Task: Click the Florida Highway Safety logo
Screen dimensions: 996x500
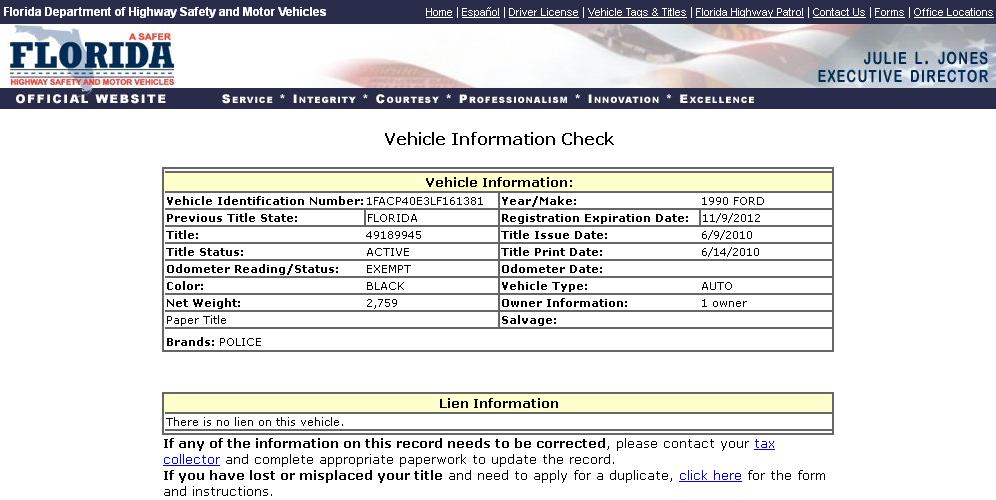Action: [92, 58]
